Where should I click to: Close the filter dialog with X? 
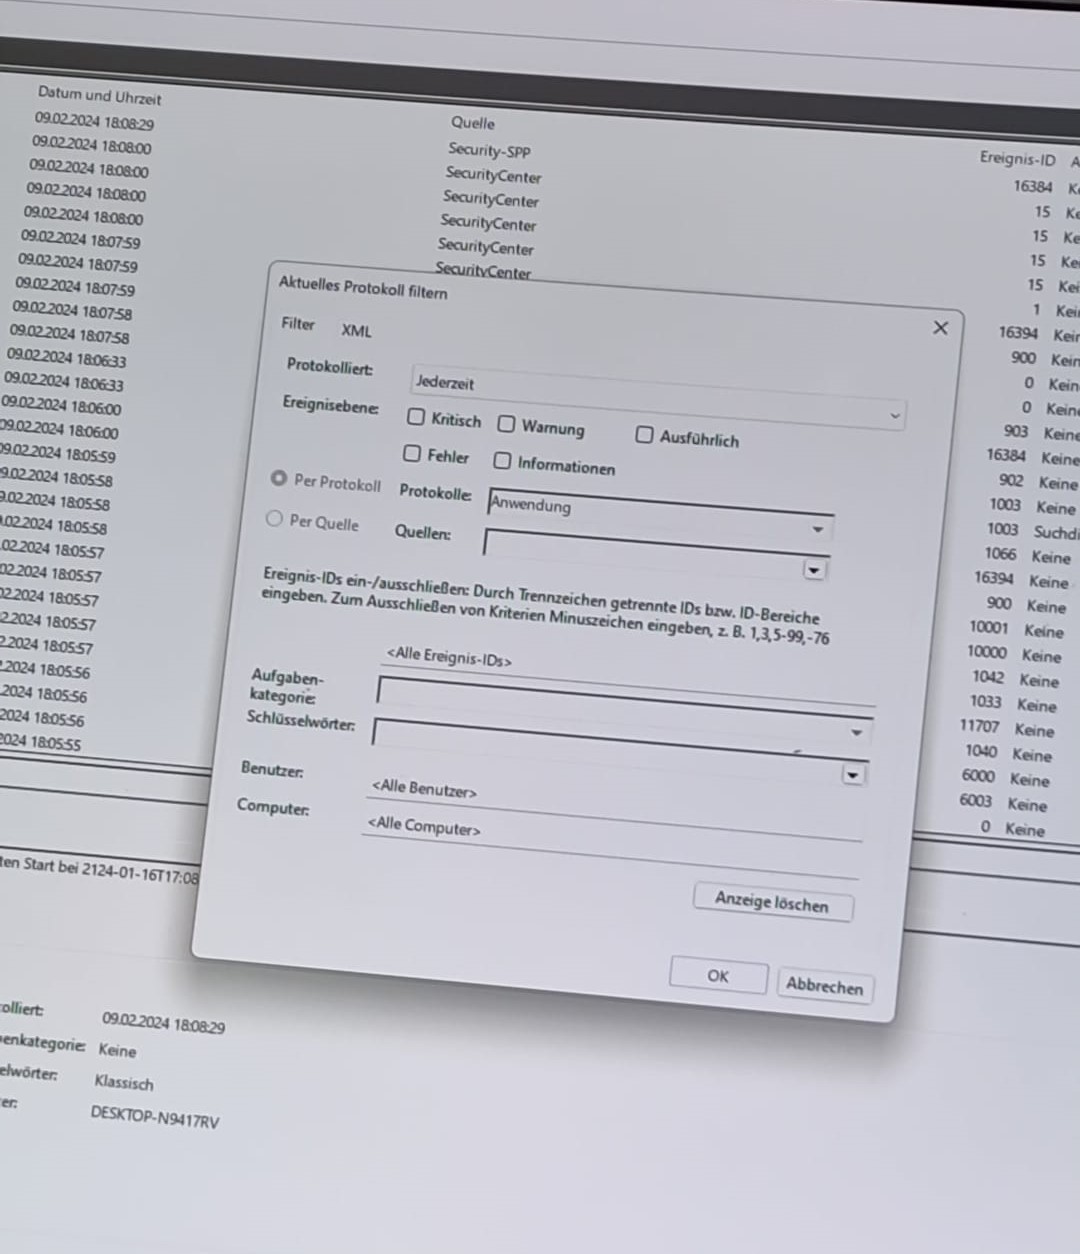tap(940, 328)
